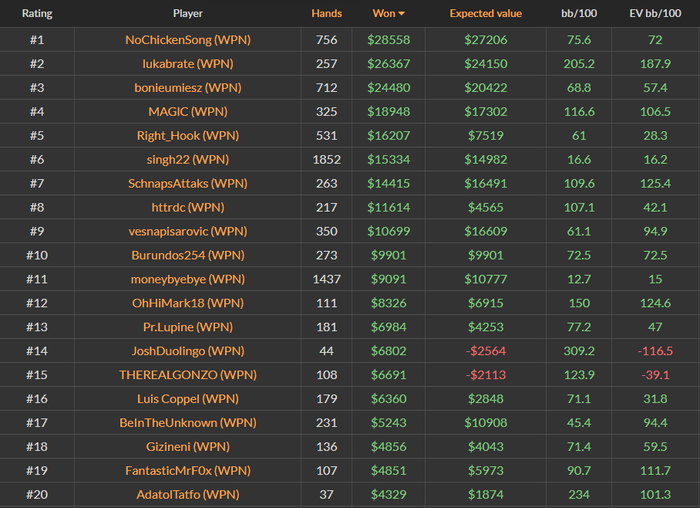Open NoChickenSong (WPN) player profile
Screen dimensions: 700x508
coord(187,40)
